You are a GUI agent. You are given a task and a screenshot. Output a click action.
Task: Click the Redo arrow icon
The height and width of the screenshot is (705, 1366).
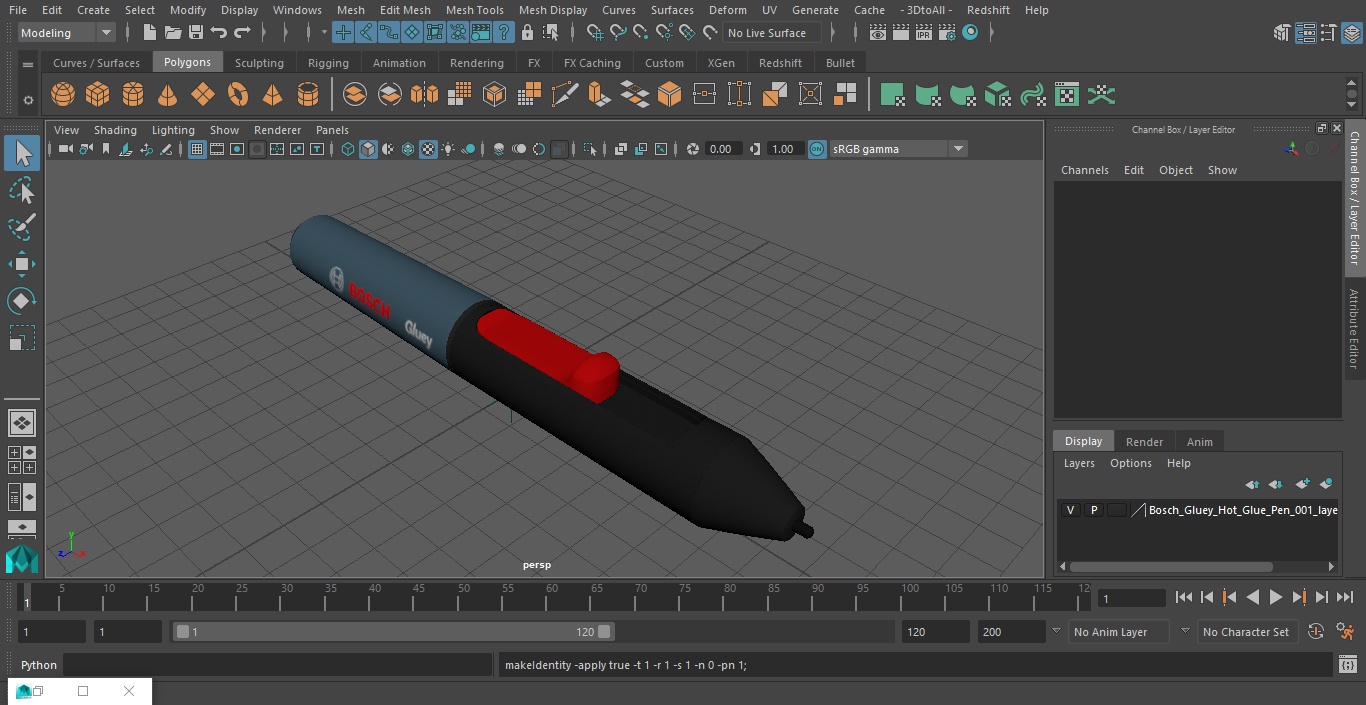[242, 33]
